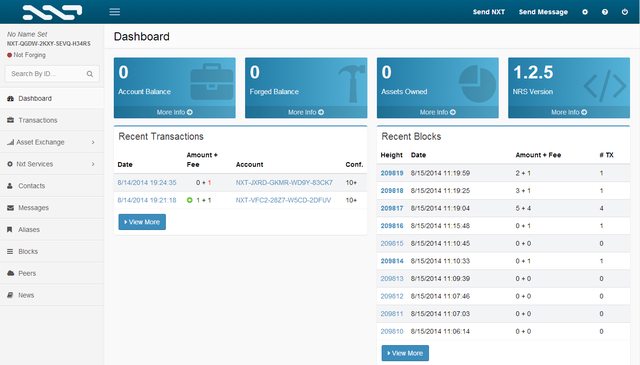Image resolution: width=640 pixels, height=365 pixels.
Task: Open block height 209819
Action: click(x=392, y=173)
